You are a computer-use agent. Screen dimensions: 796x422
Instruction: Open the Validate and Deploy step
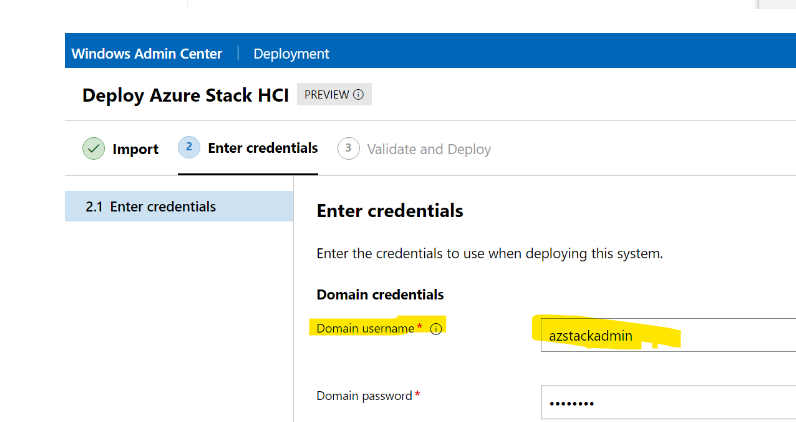click(414, 149)
